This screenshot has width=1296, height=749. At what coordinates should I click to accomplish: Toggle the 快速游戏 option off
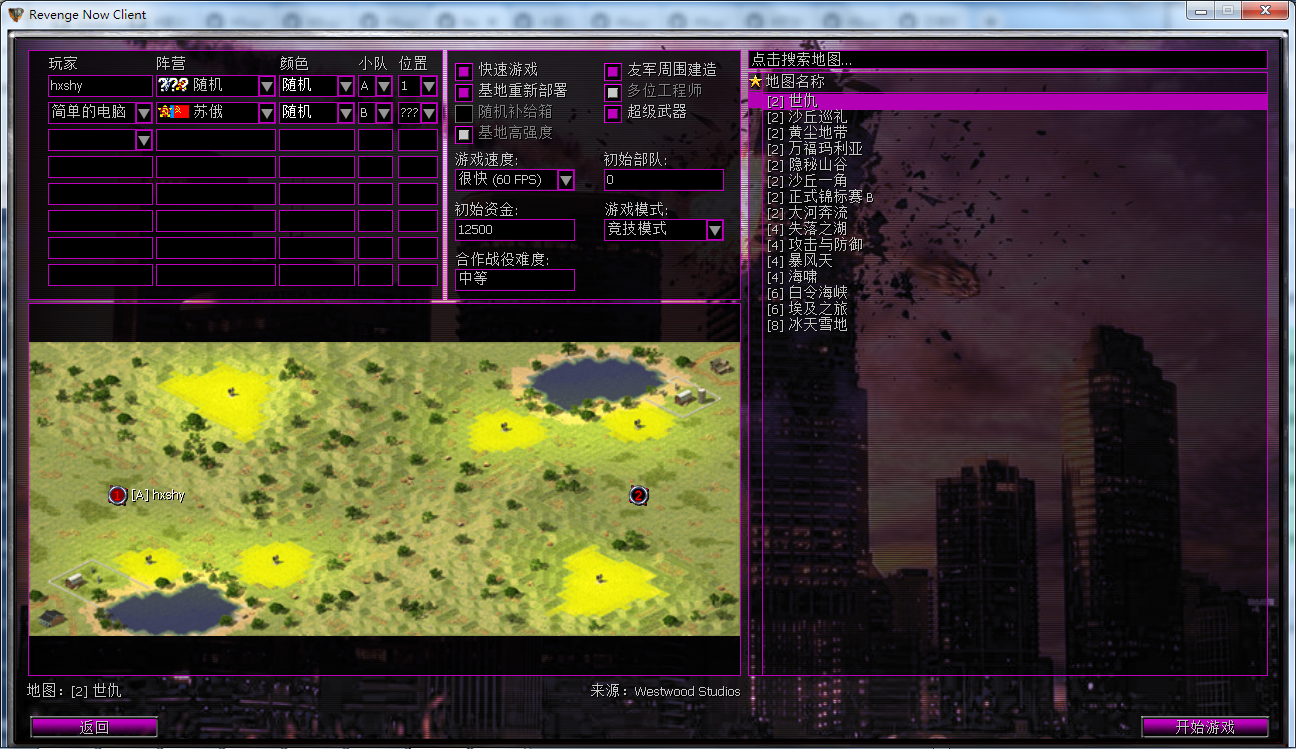[x=463, y=71]
